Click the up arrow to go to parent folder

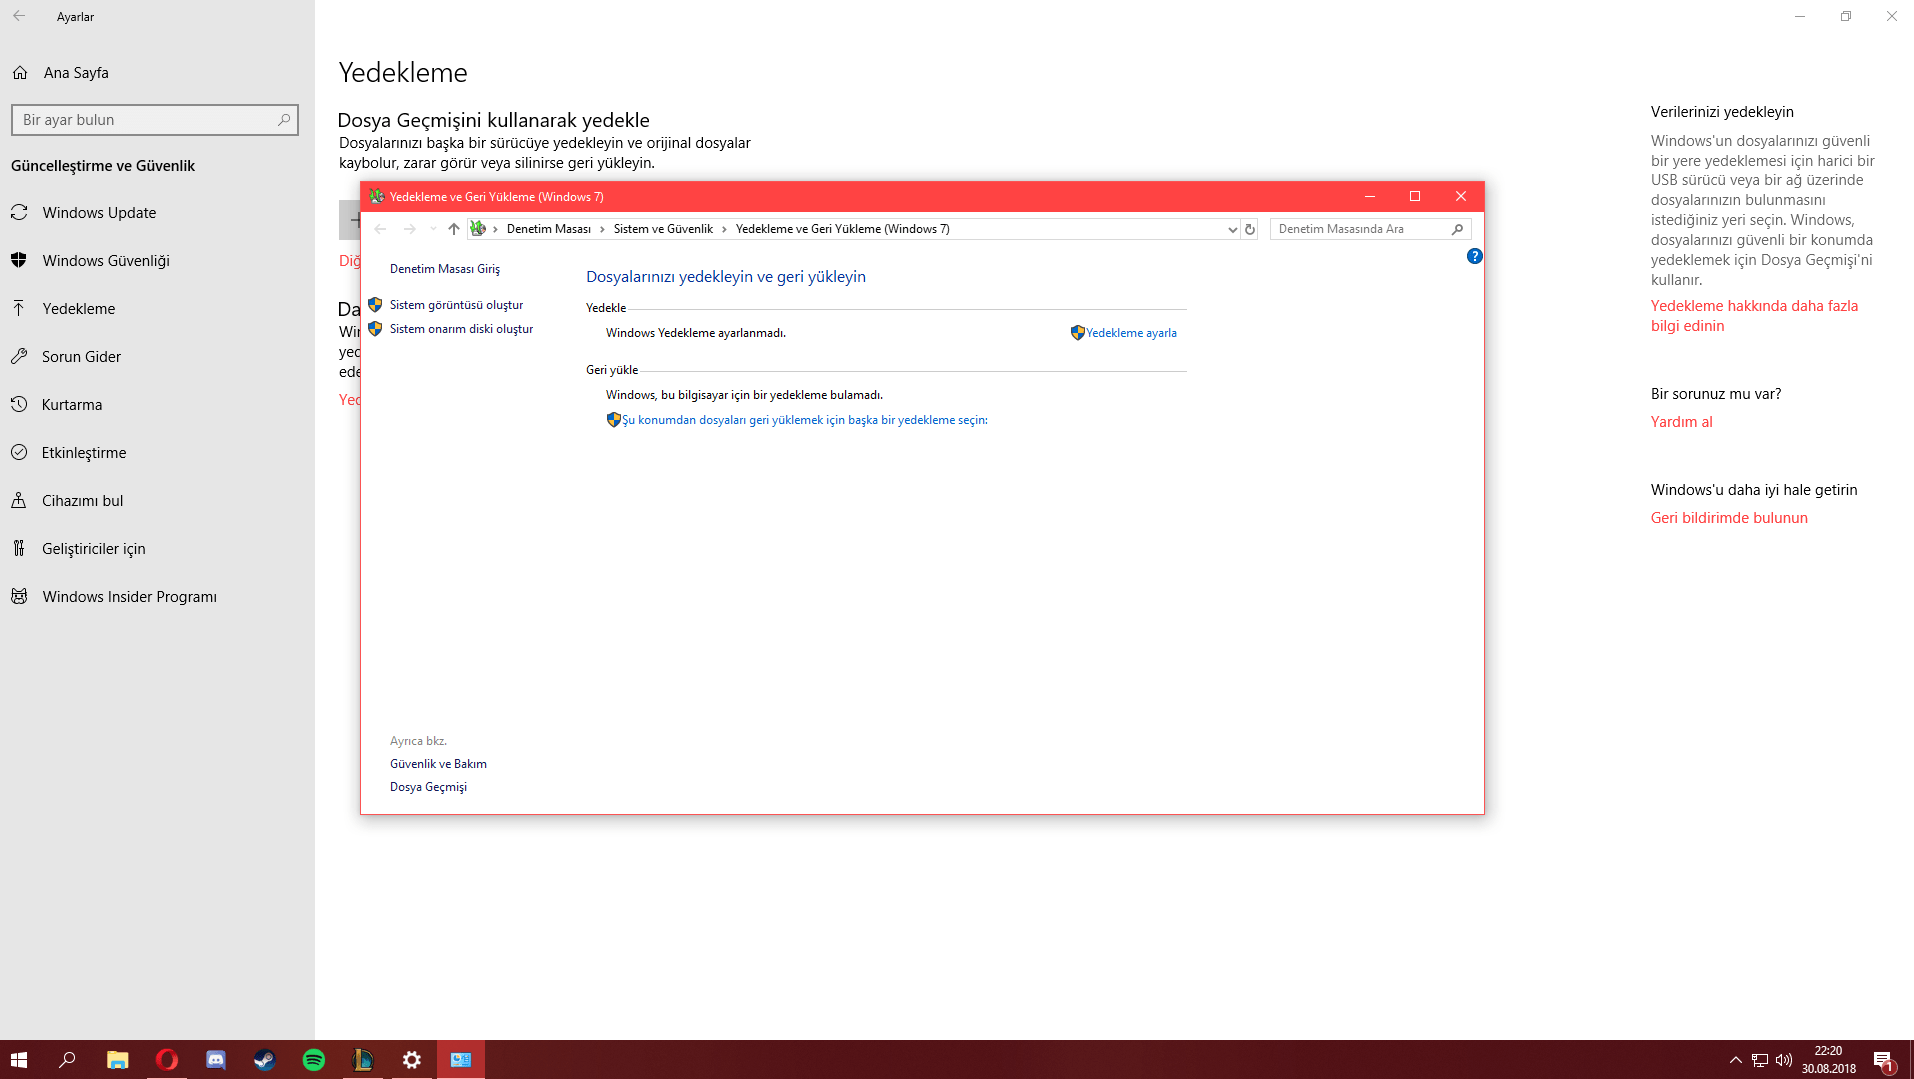point(453,228)
